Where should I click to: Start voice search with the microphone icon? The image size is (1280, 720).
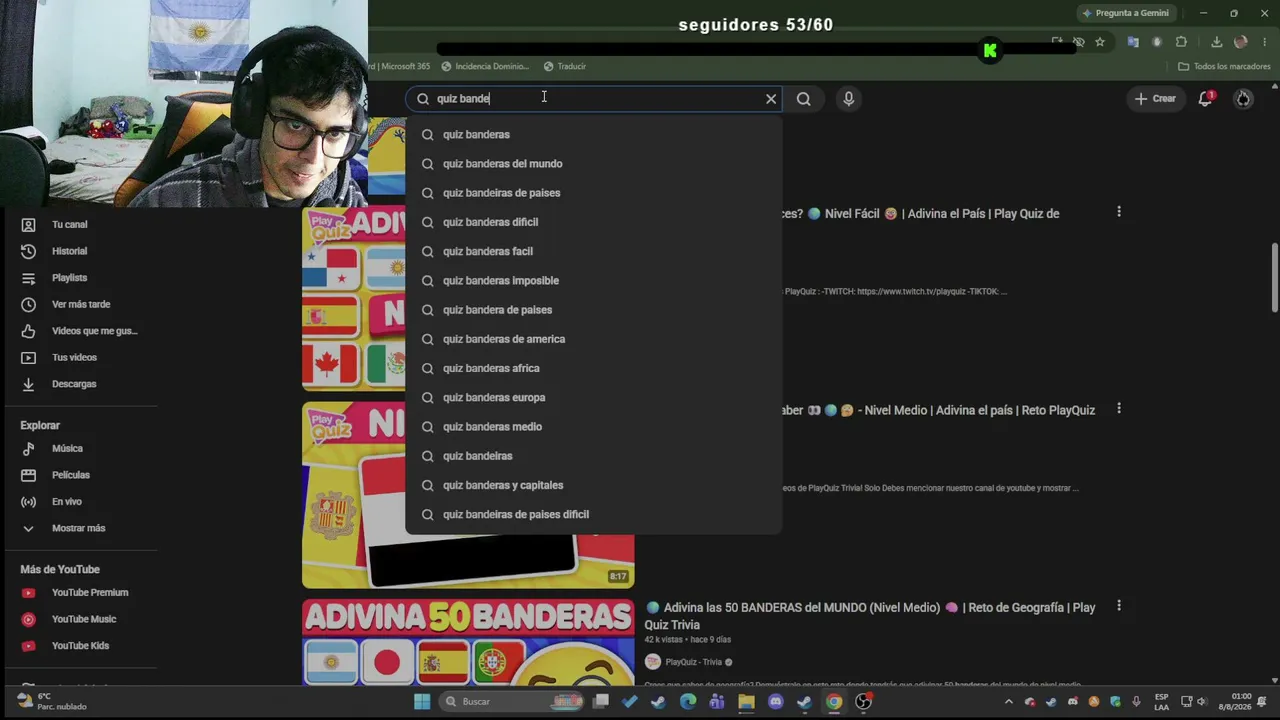849,99
